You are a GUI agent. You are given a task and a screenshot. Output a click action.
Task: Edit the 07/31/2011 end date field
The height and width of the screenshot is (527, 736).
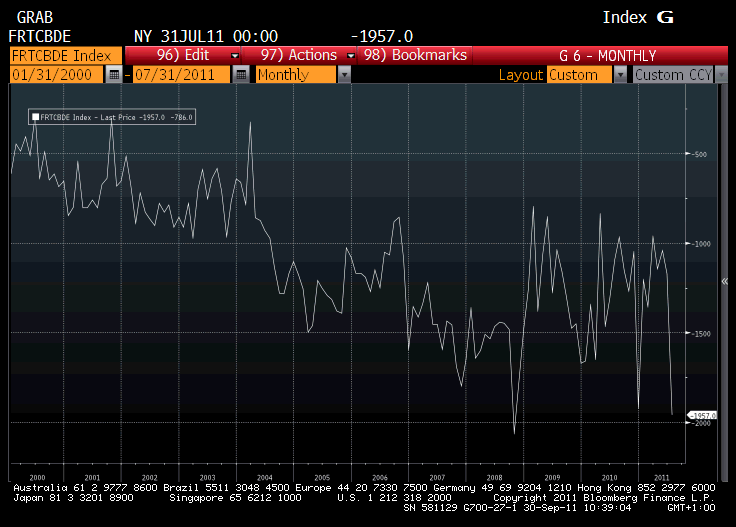click(181, 75)
